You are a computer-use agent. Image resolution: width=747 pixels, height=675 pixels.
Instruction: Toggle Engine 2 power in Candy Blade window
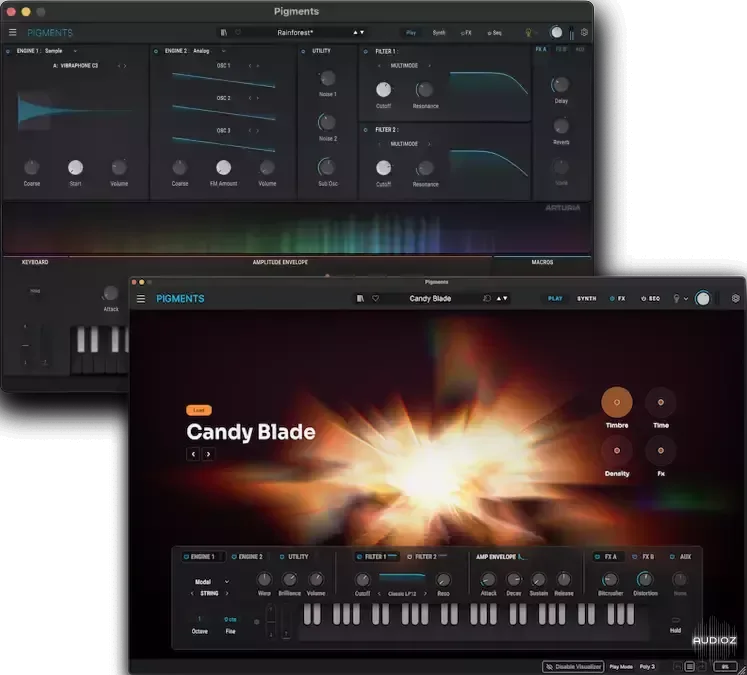(234, 556)
